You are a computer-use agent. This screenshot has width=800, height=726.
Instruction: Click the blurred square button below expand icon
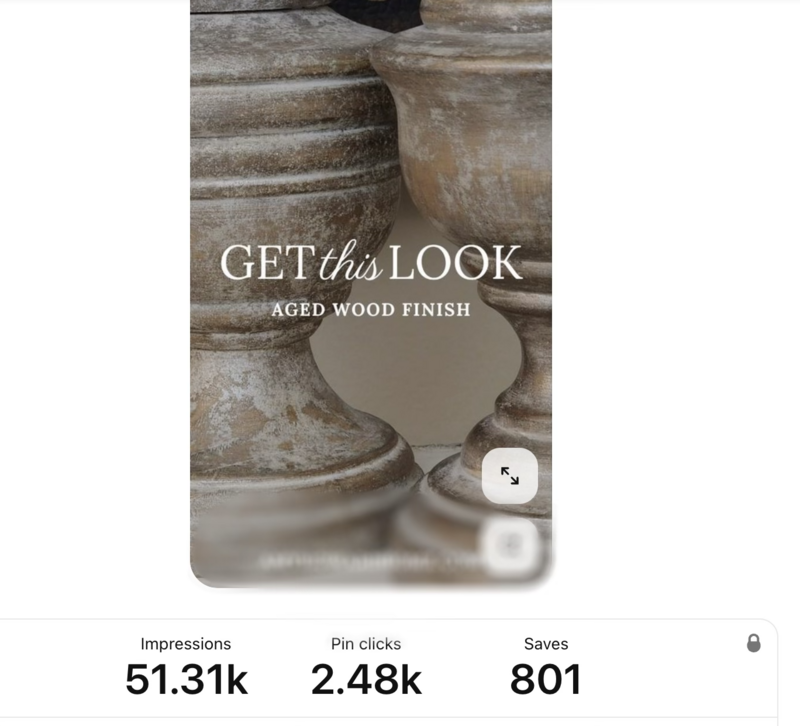coord(511,546)
